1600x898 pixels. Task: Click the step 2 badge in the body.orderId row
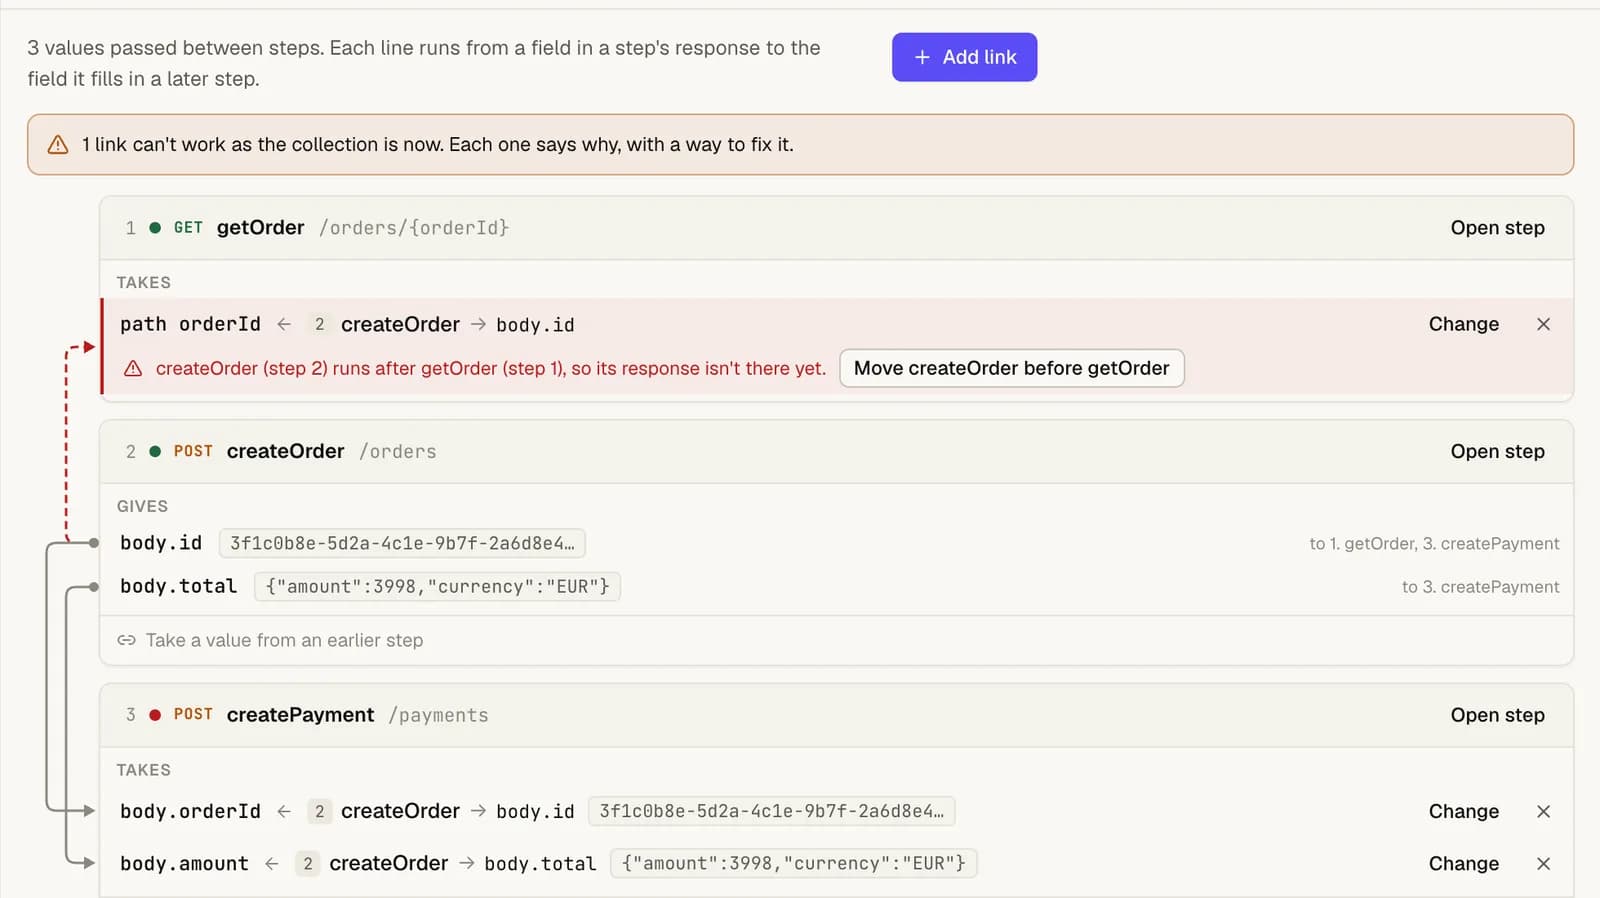[x=319, y=811]
